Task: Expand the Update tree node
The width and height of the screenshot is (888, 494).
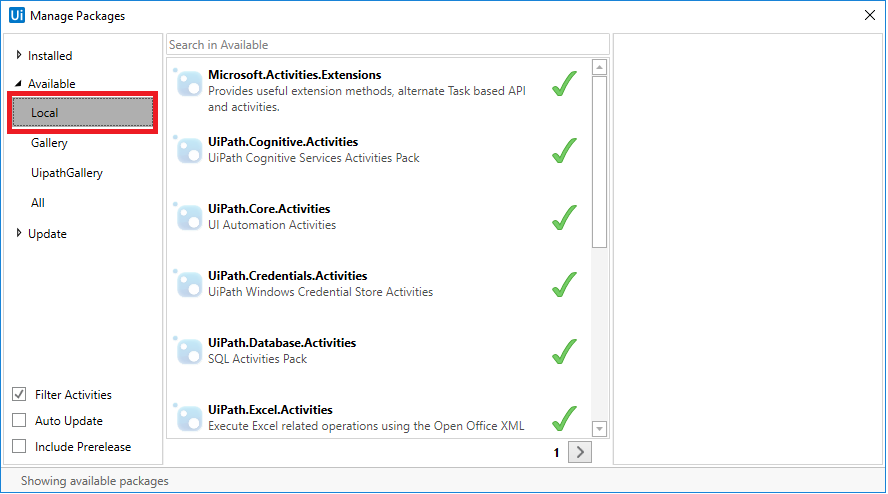Action: click(19, 234)
